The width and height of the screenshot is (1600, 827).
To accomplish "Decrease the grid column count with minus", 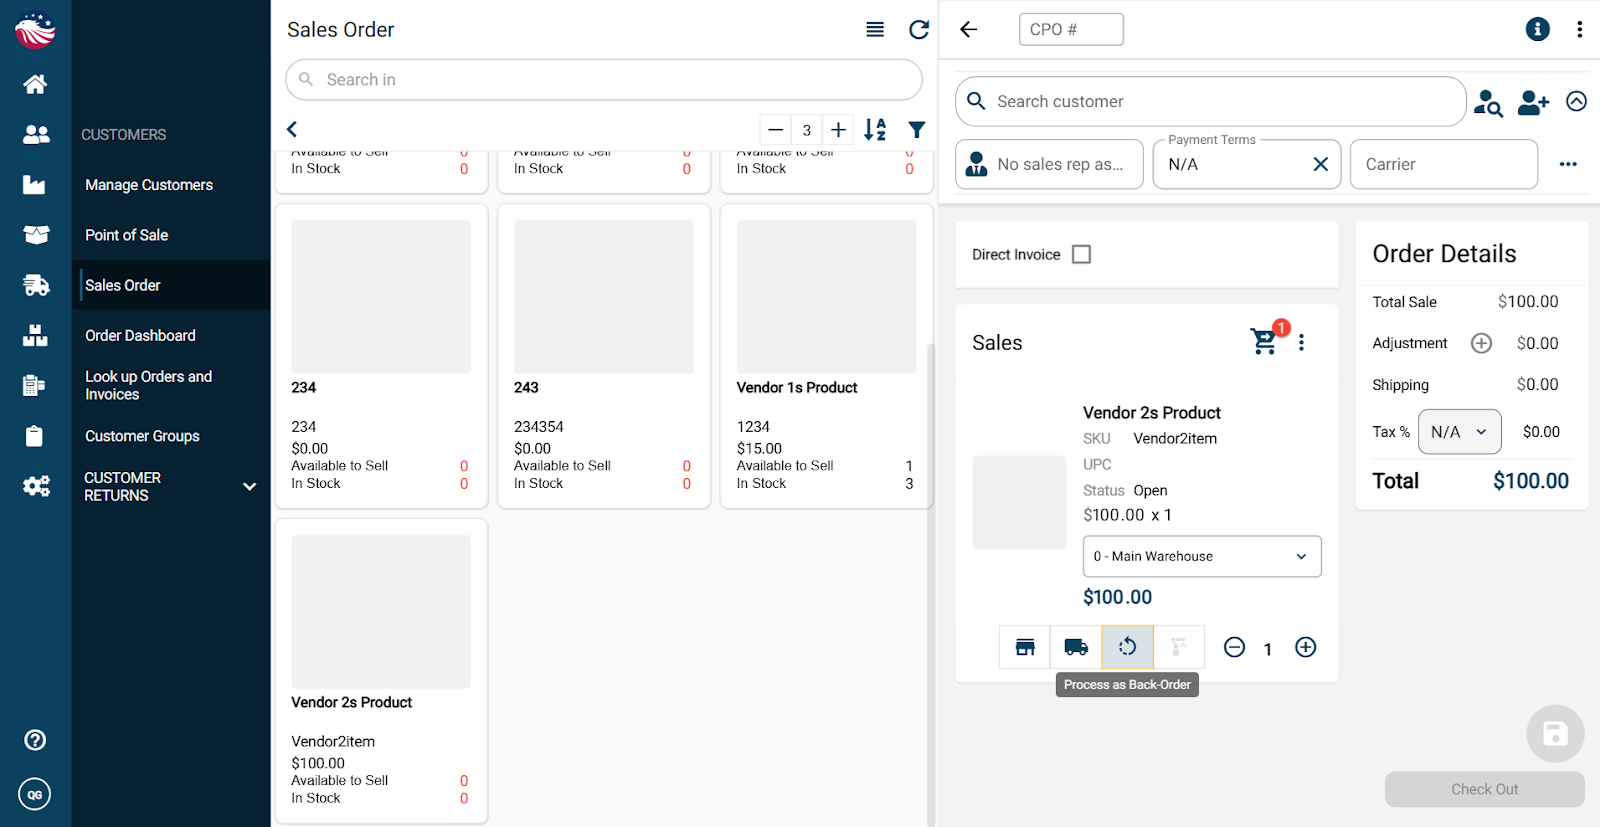I will tap(775, 129).
